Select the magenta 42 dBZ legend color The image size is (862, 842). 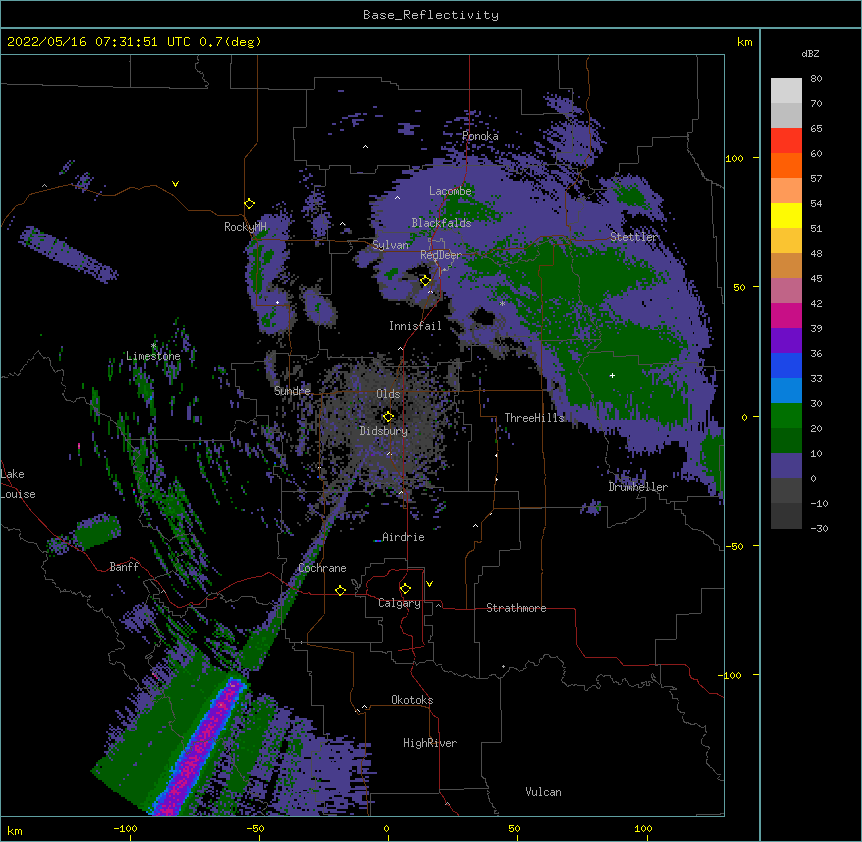[786, 315]
